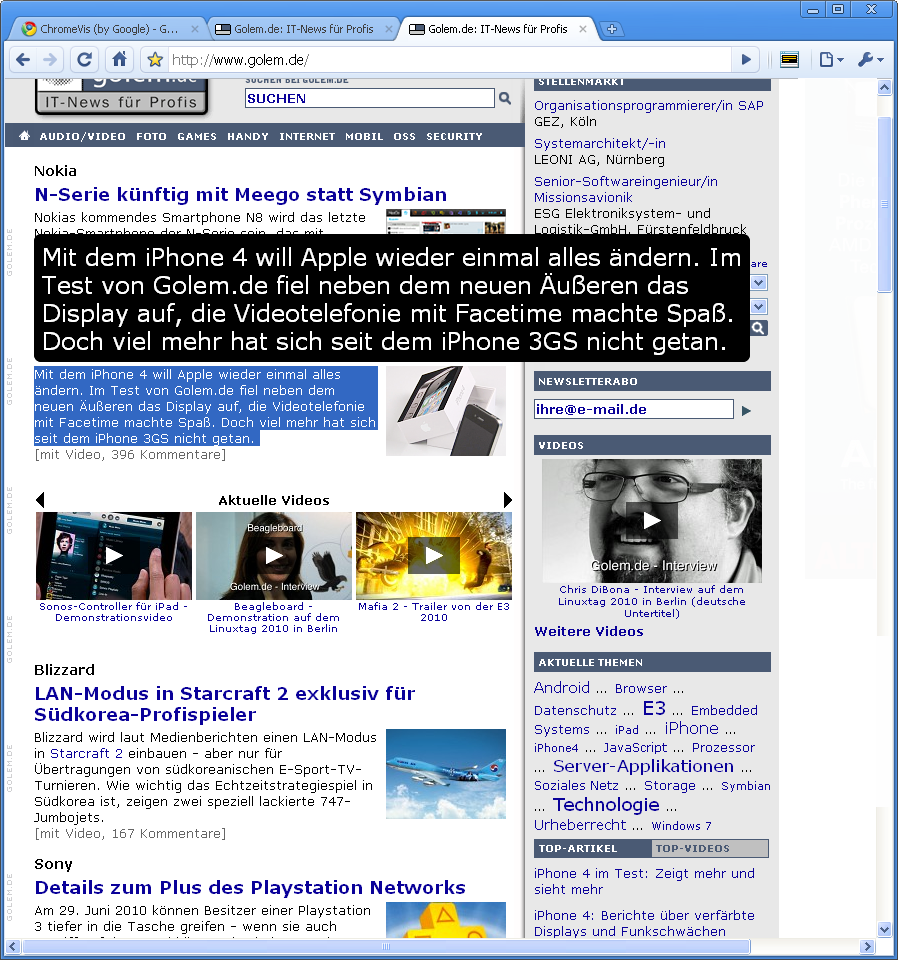The image size is (898, 960).
Task: Click the home icon in Golem navigation bar
Action: point(24,136)
